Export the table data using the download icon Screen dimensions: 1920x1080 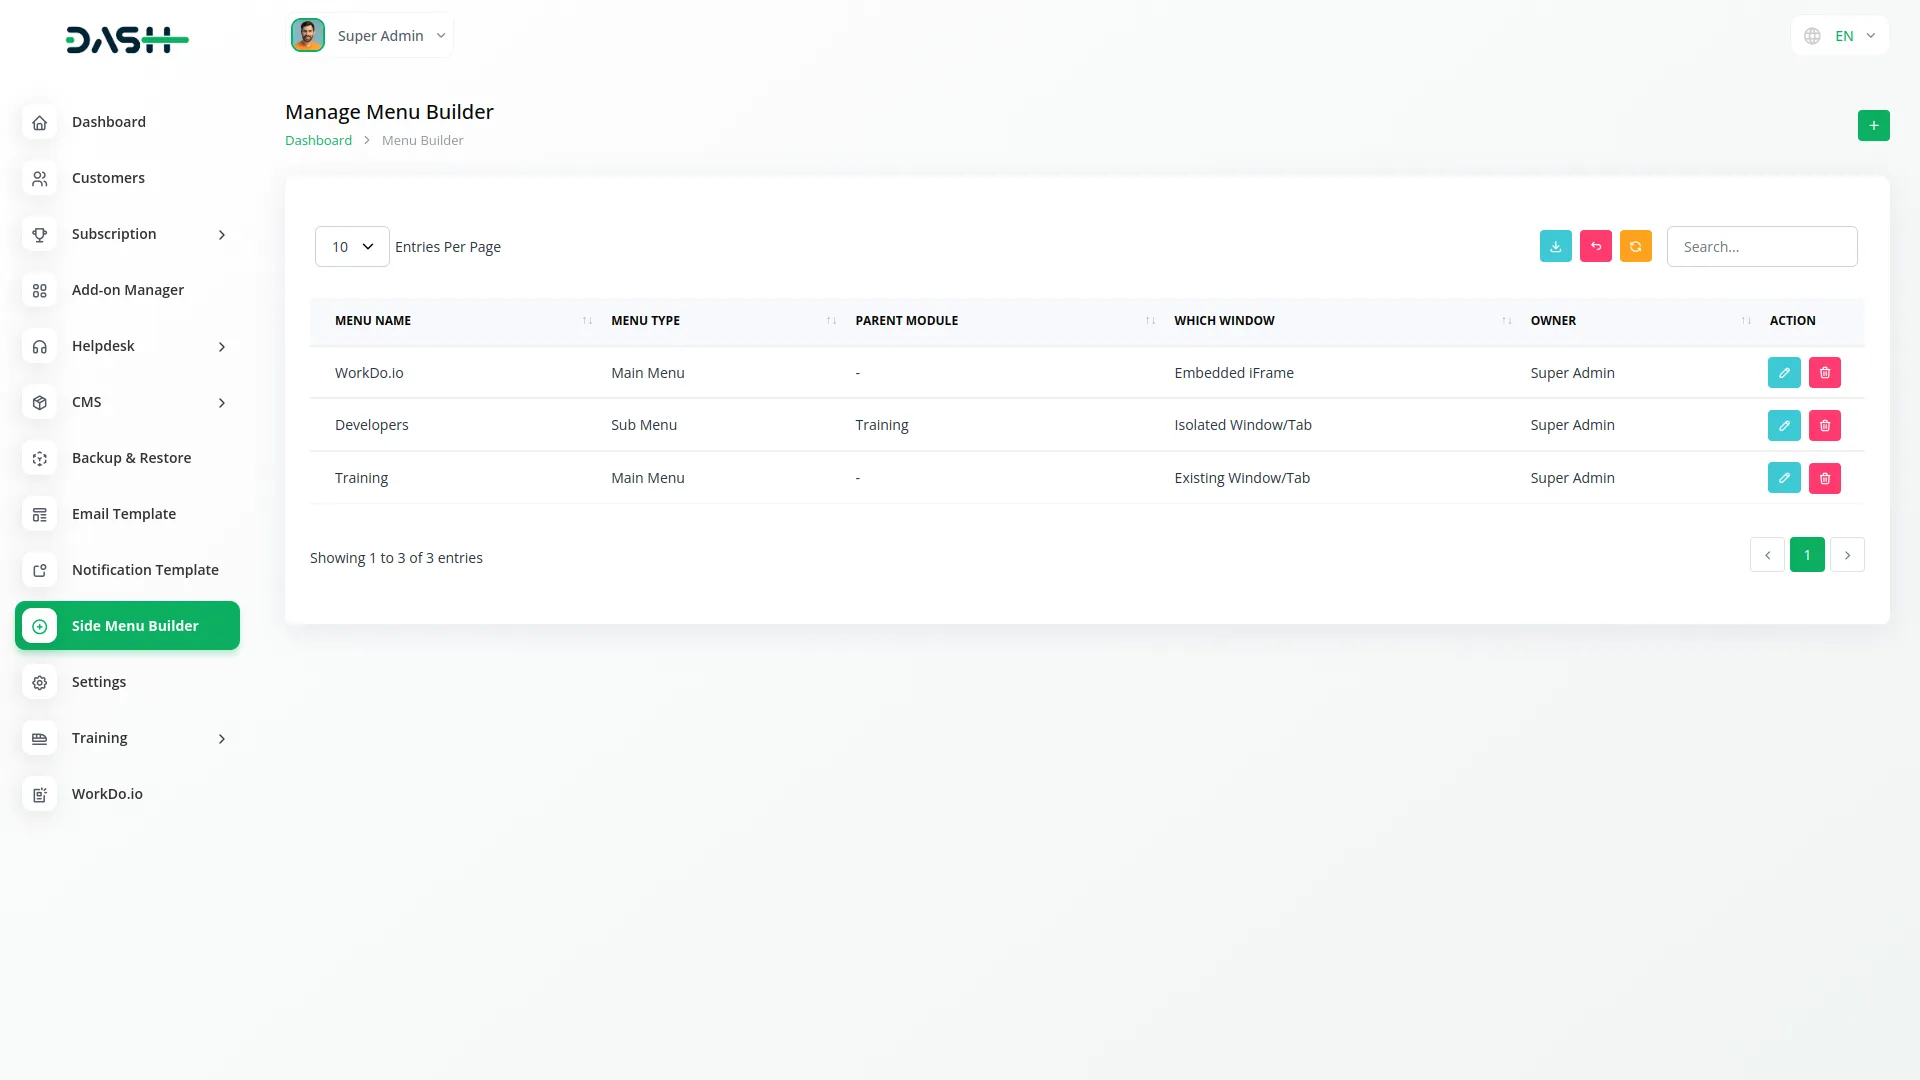tap(1555, 246)
